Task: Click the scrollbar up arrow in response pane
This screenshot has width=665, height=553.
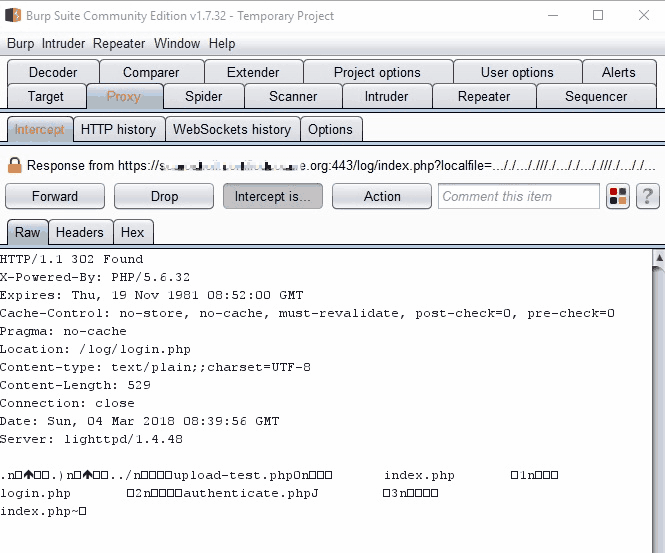Action: click(x=659, y=257)
